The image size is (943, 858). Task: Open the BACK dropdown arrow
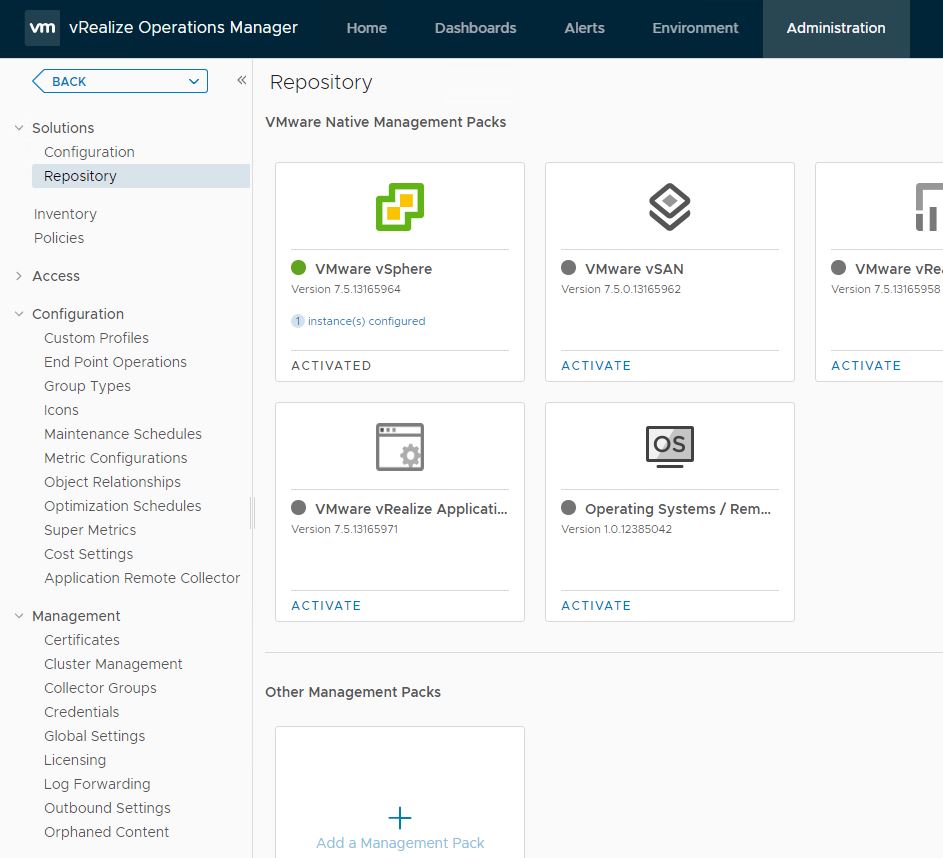(194, 81)
